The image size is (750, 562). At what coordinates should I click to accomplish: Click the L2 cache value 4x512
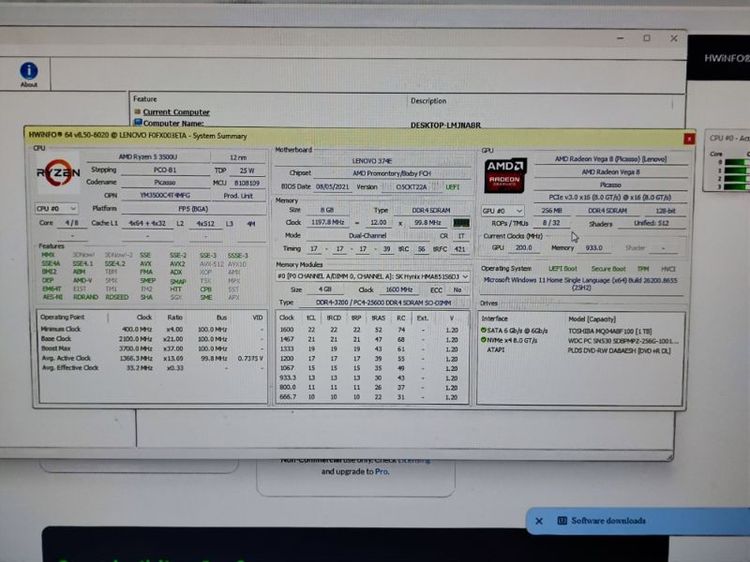205,223
